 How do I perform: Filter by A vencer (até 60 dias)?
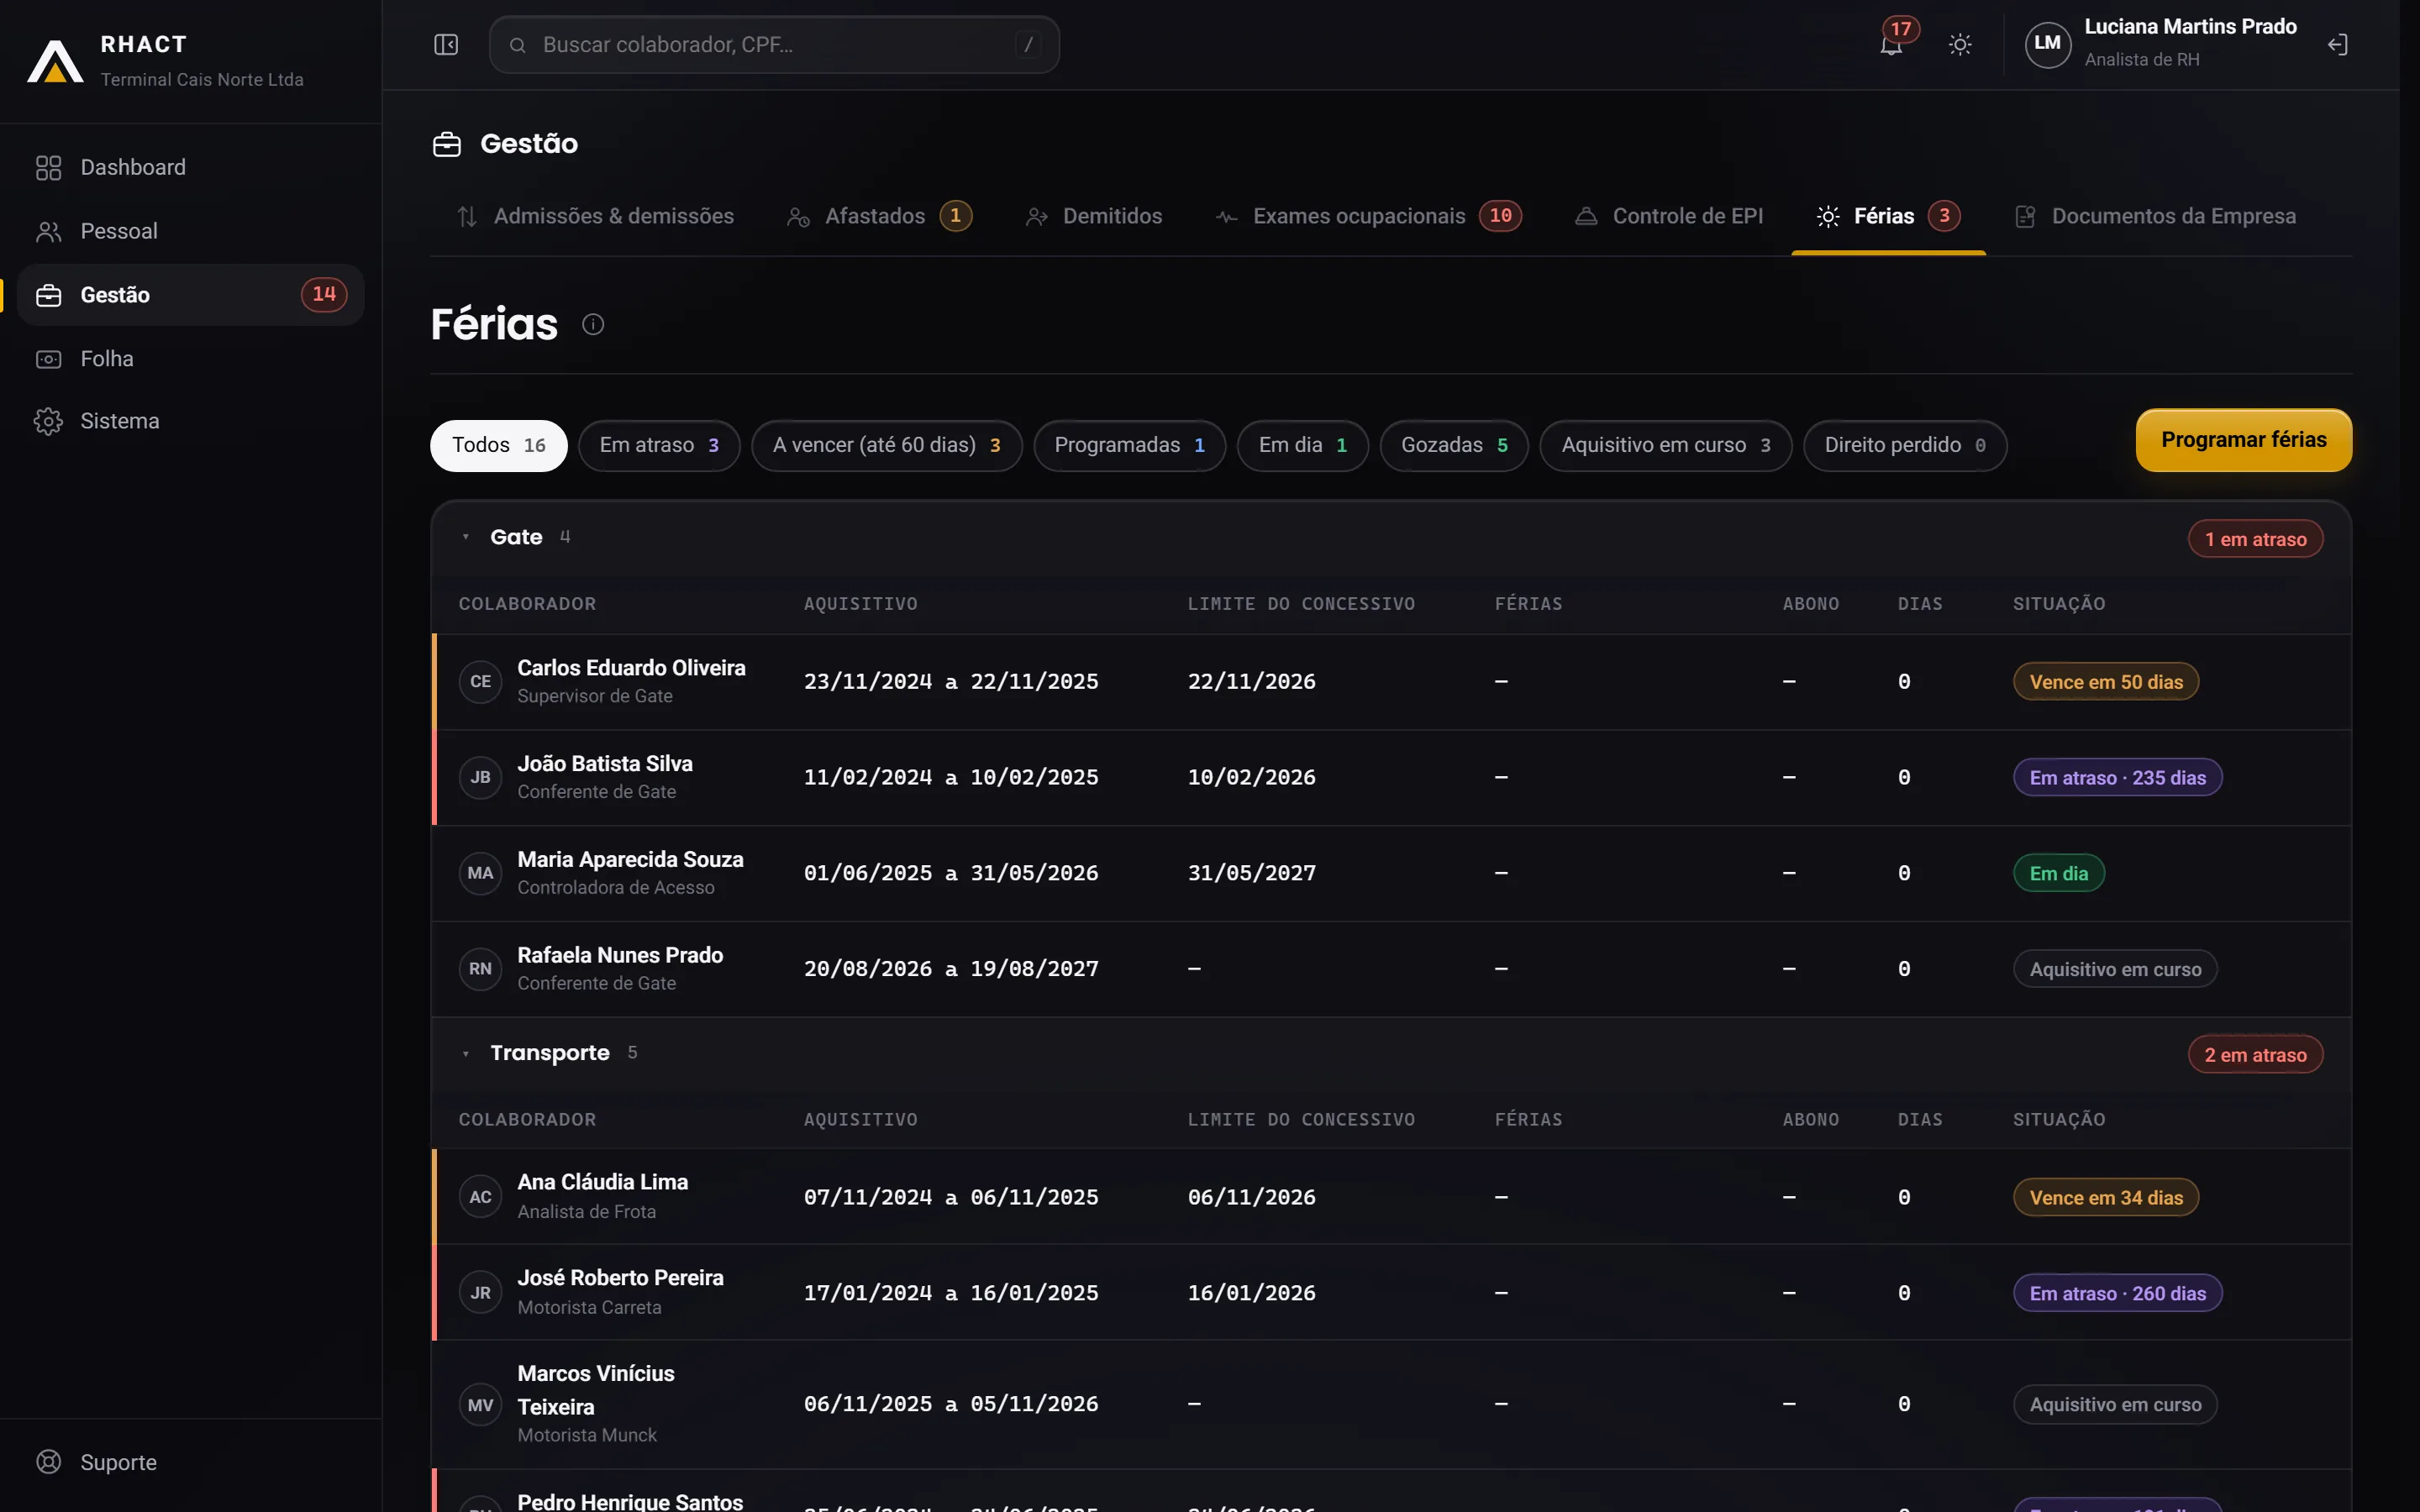(x=887, y=445)
